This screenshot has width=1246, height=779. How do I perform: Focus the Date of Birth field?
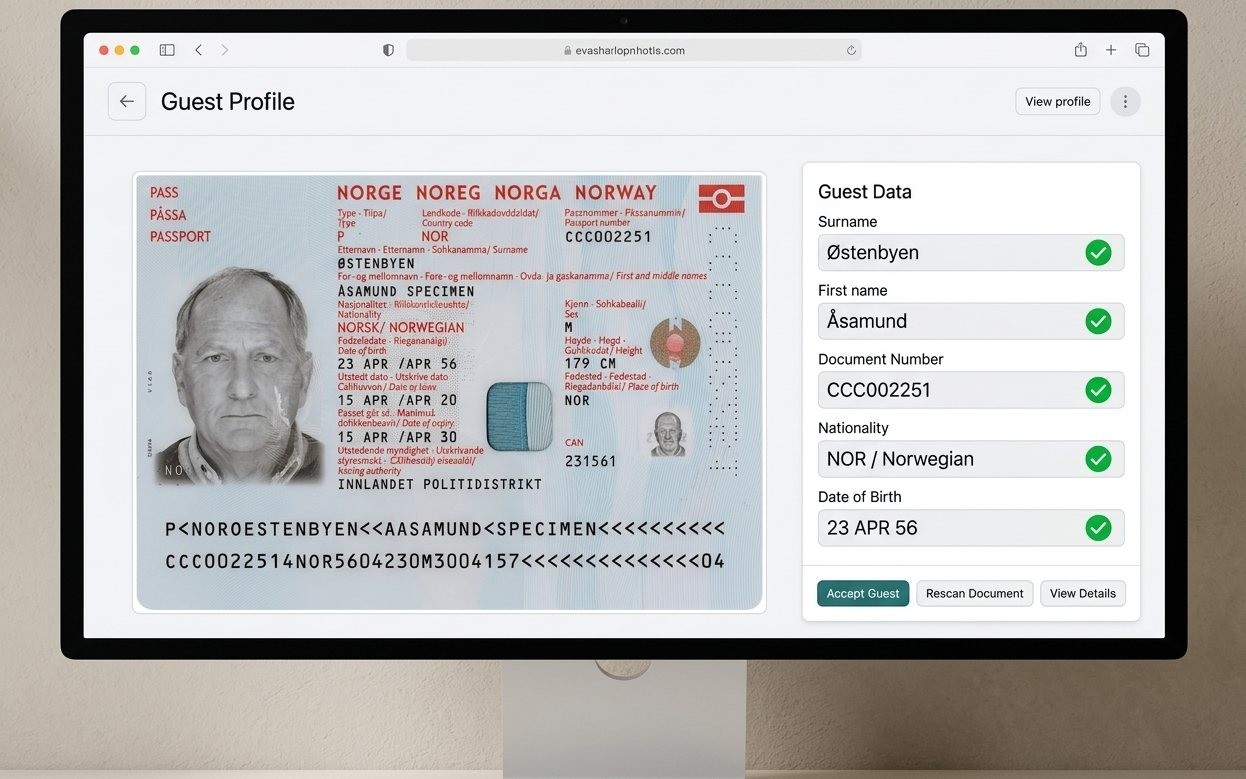(x=971, y=528)
